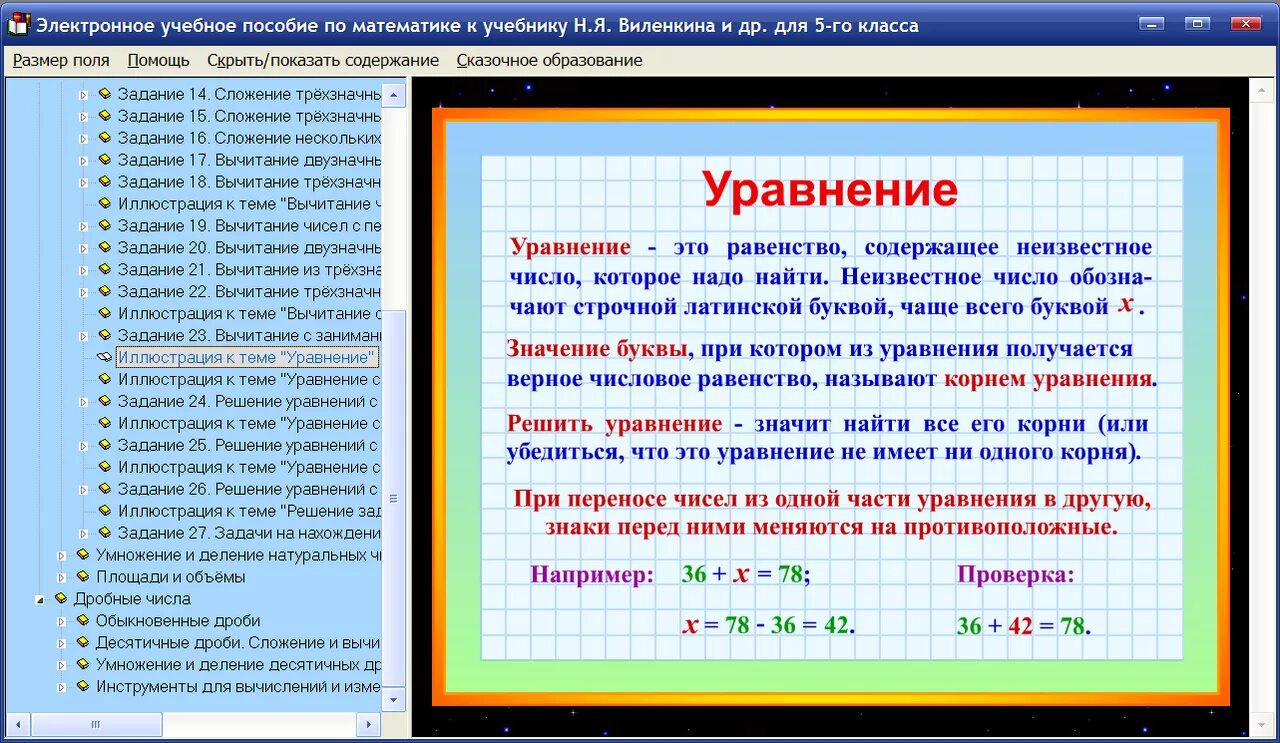
Task: Click the book icon beside Задание 16
Action: [x=104, y=138]
